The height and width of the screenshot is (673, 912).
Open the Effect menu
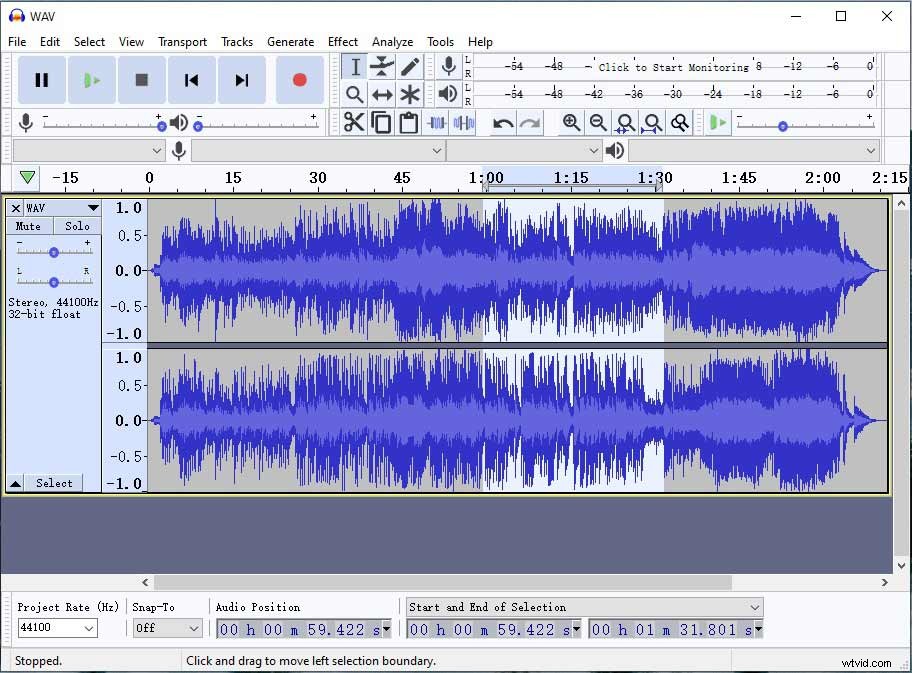click(343, 42)
